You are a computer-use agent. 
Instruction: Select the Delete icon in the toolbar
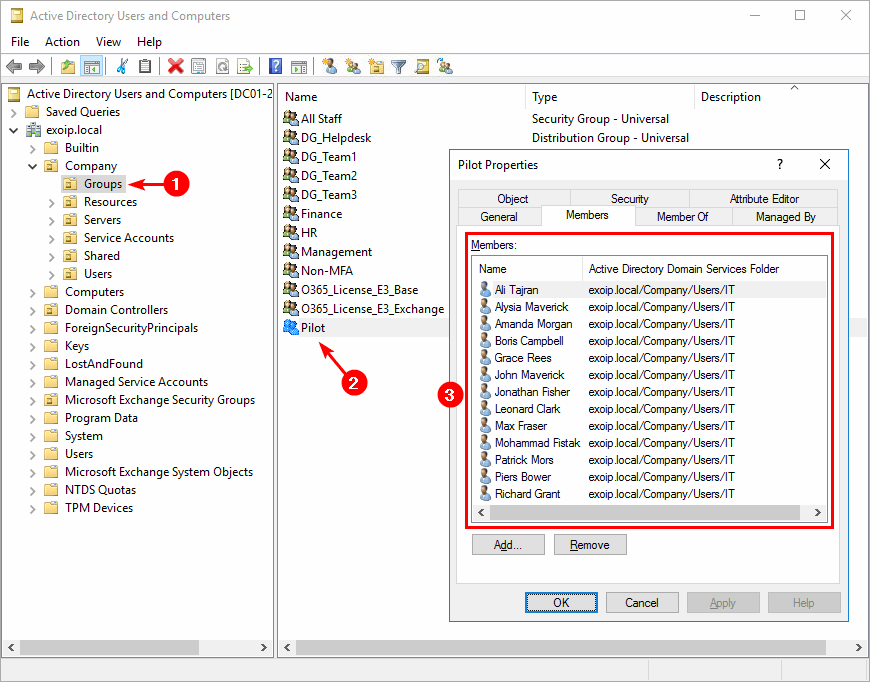click(174, 66)
